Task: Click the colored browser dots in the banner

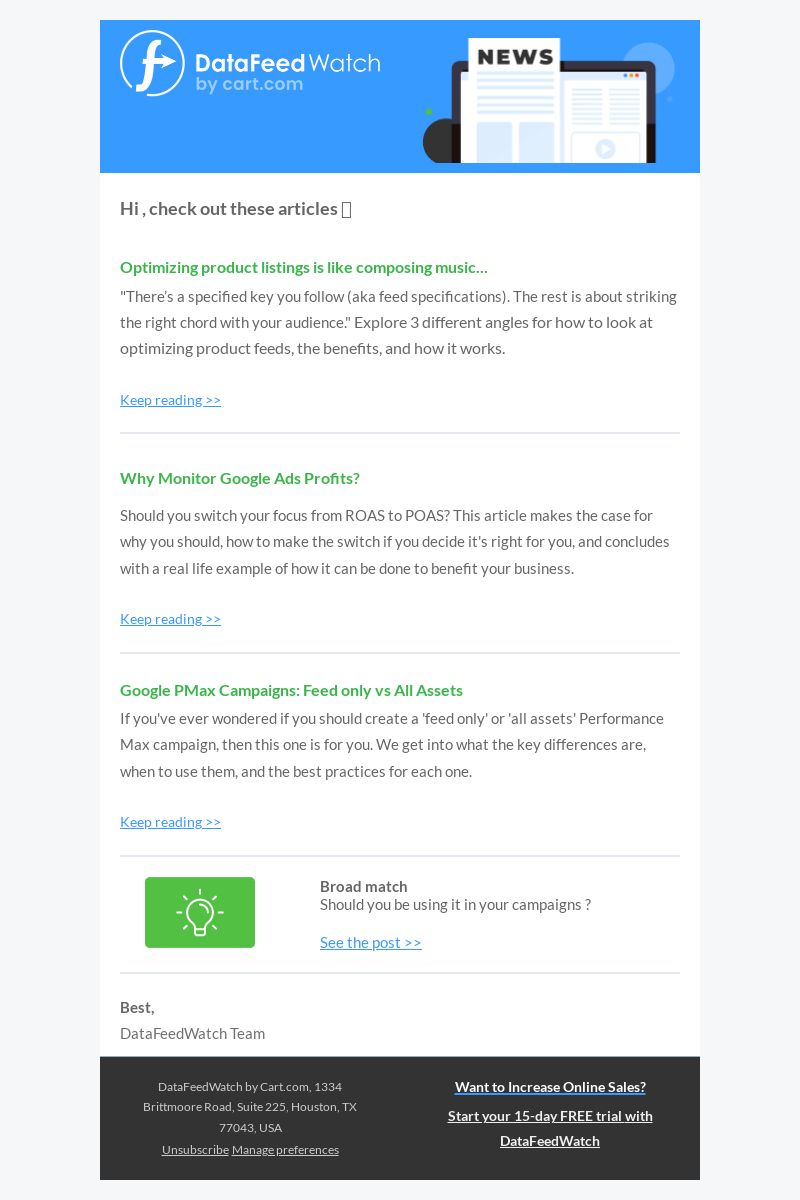Action: [631, 75]
